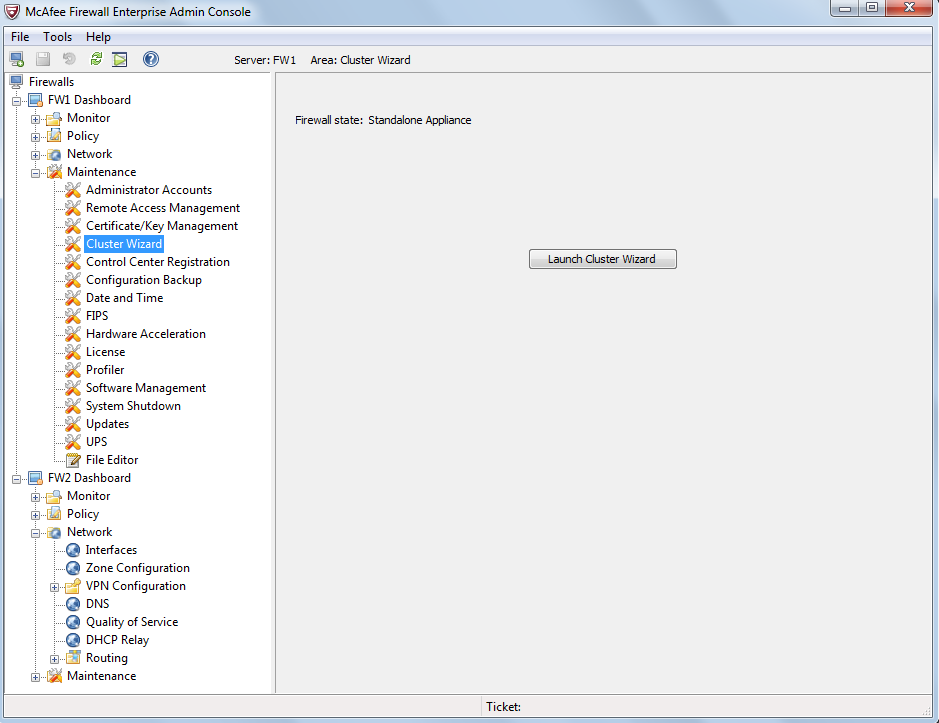Click the FW1 Dashboard monitor icon

(36, 100)
